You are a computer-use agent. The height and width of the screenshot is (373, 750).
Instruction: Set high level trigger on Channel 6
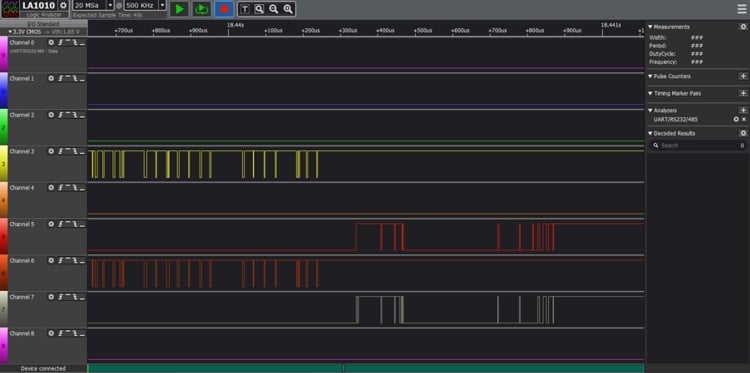click(x=67, y=261)
